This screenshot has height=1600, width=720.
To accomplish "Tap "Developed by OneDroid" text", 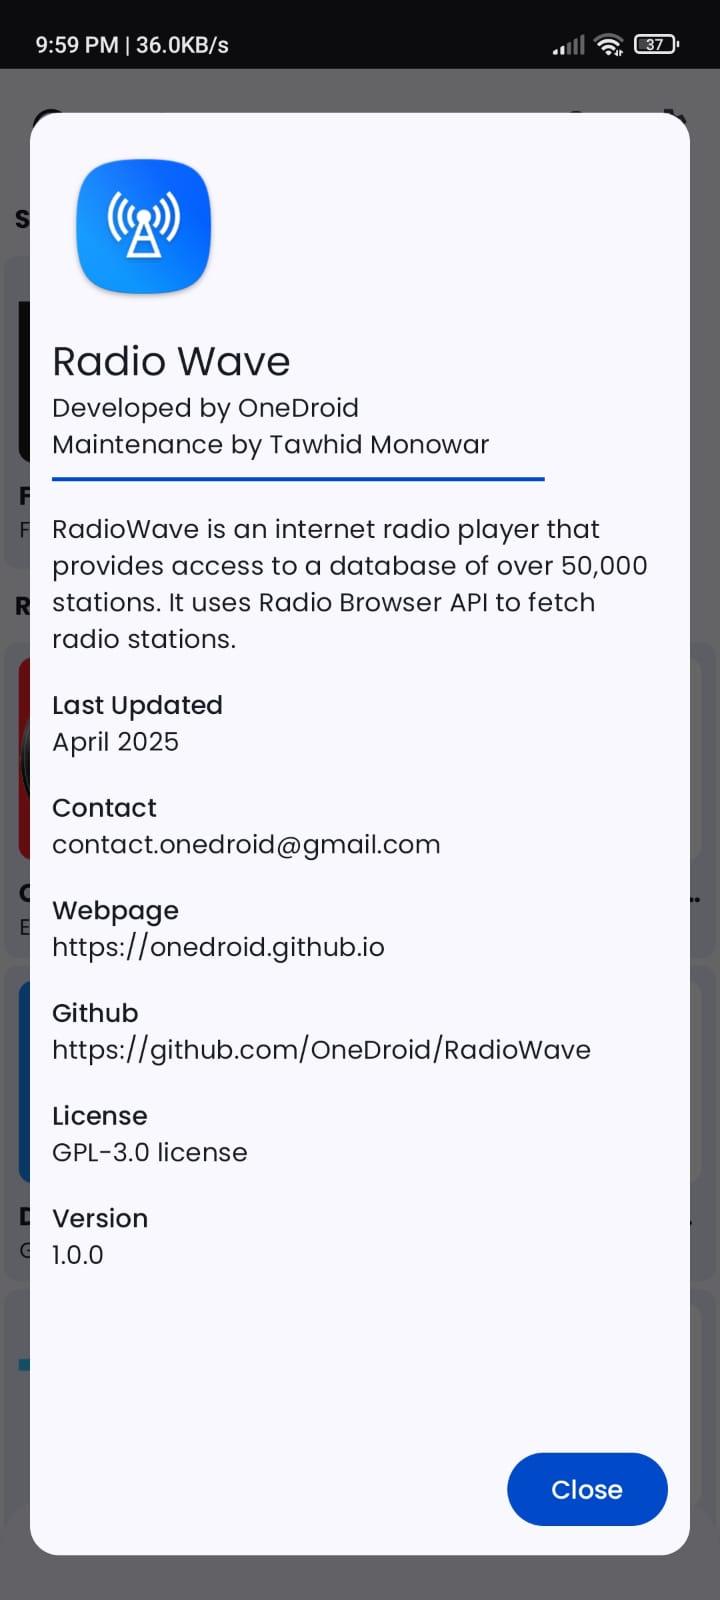I will point(205,408).
